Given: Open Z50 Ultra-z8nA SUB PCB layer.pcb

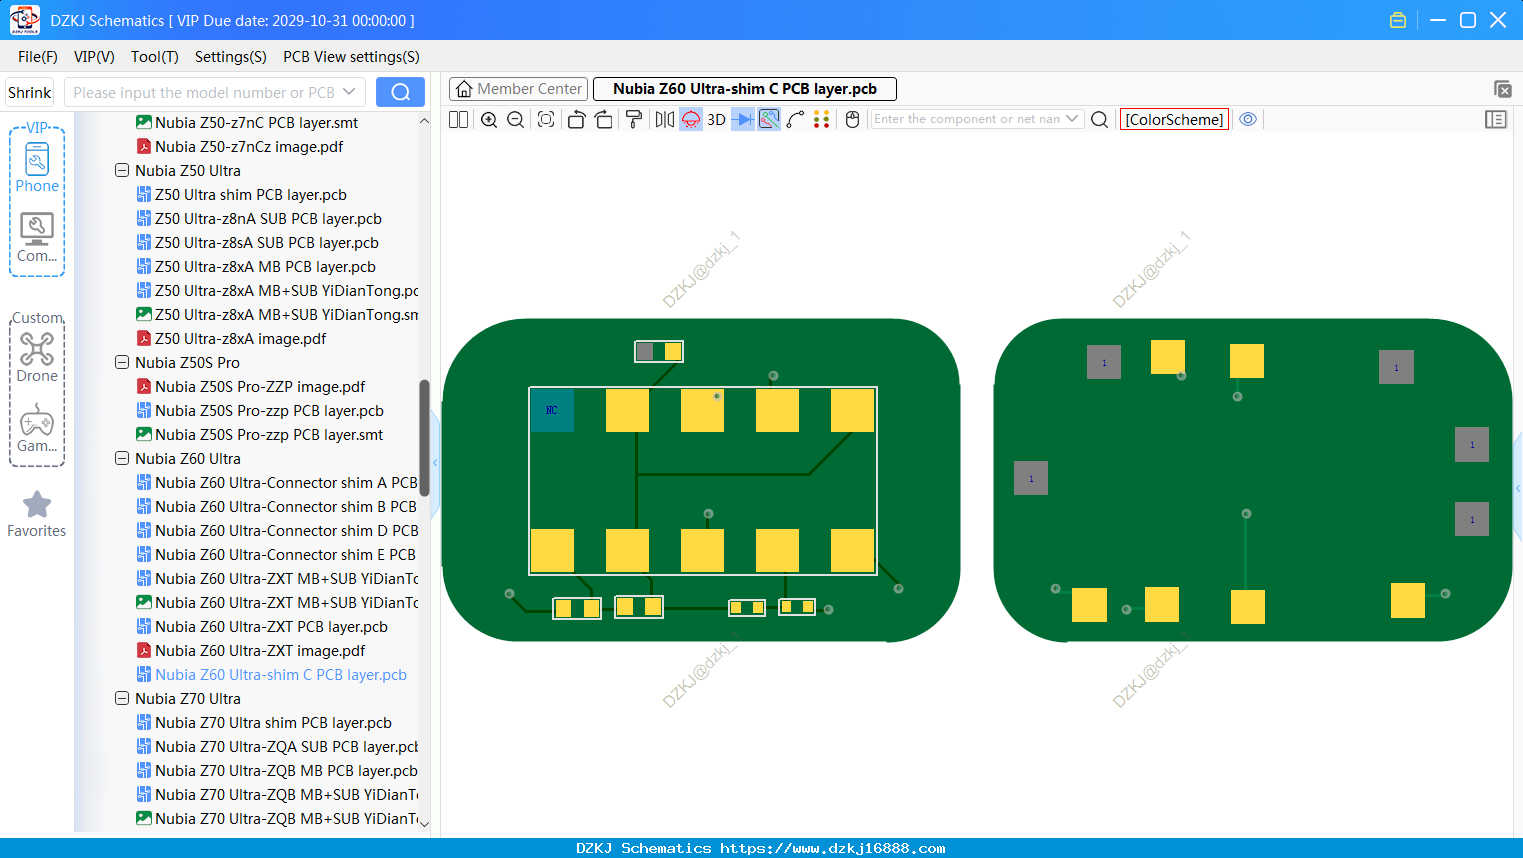Looking at the screenshot, I should pyautogui.click(x=268, y=219).
